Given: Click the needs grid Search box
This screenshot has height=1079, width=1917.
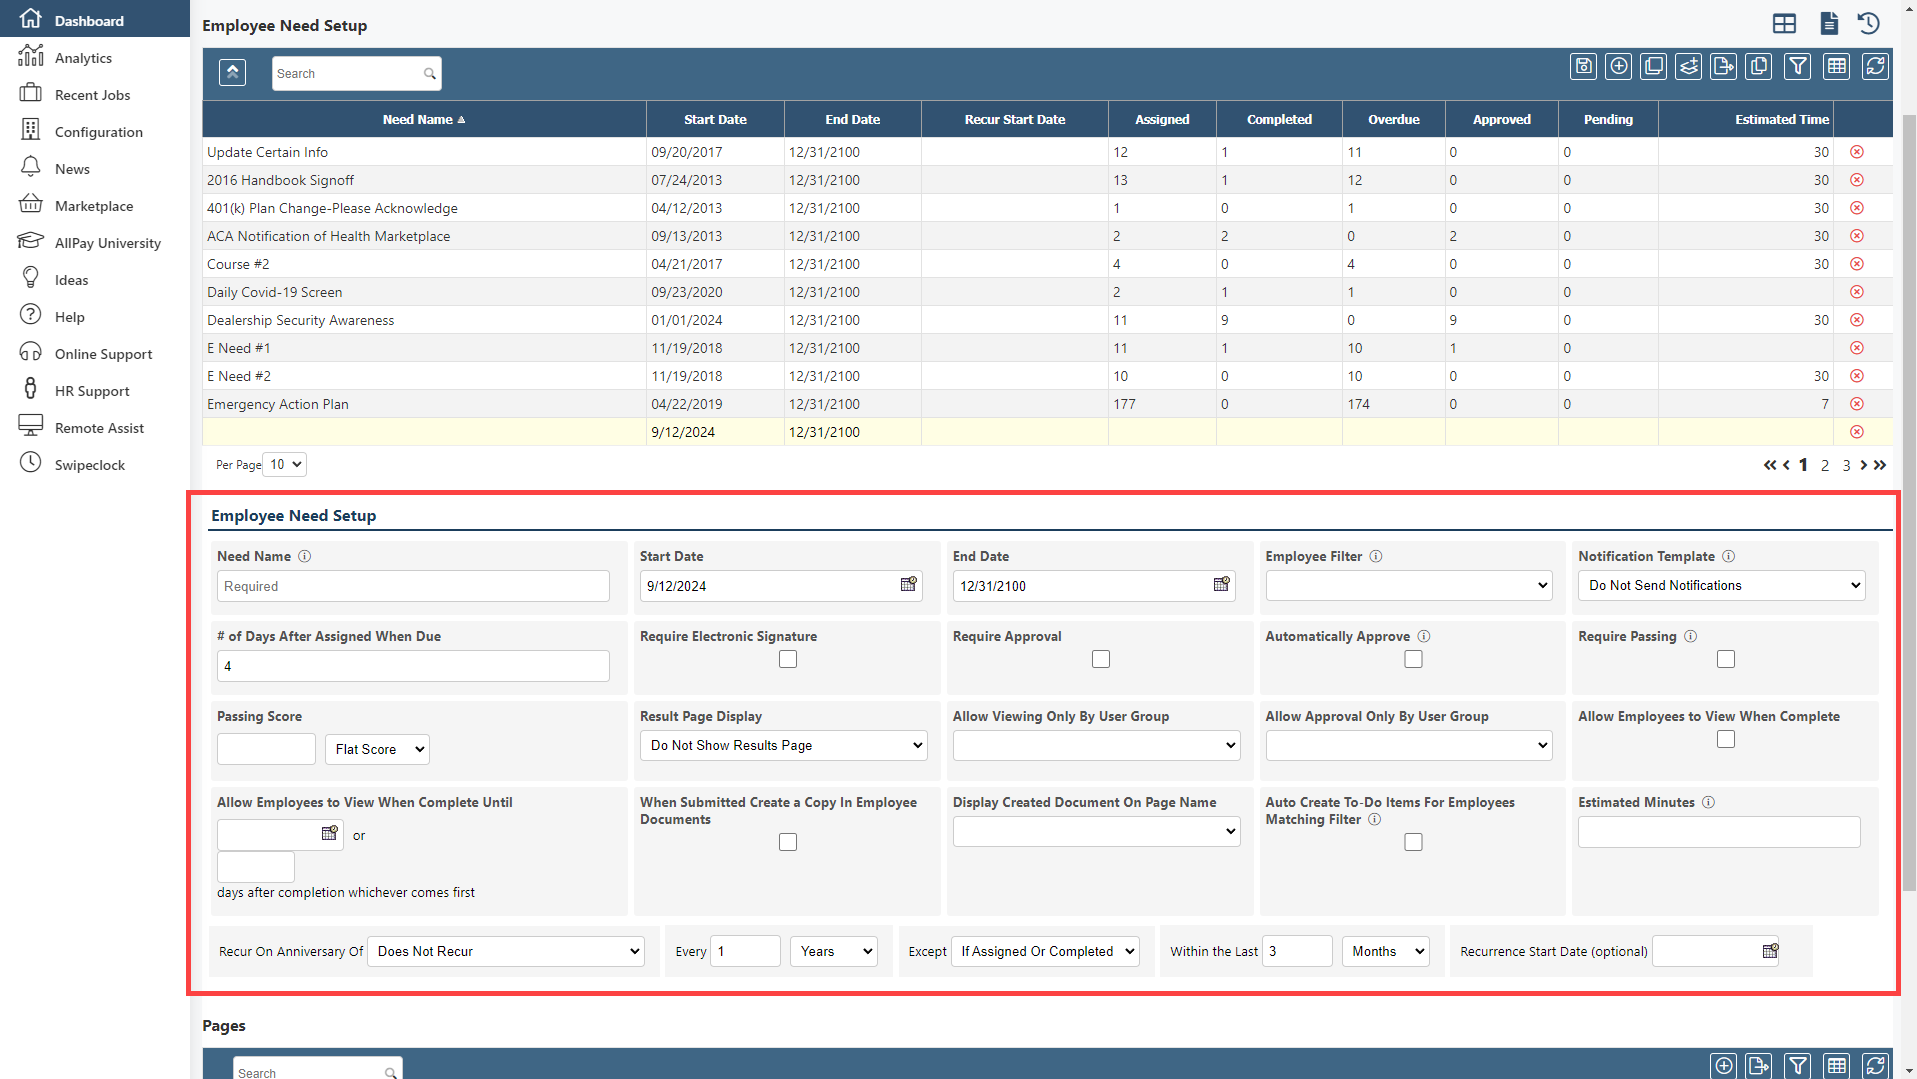Looking at the screenshot, I should pyautogui.click(x=356, y=73).
